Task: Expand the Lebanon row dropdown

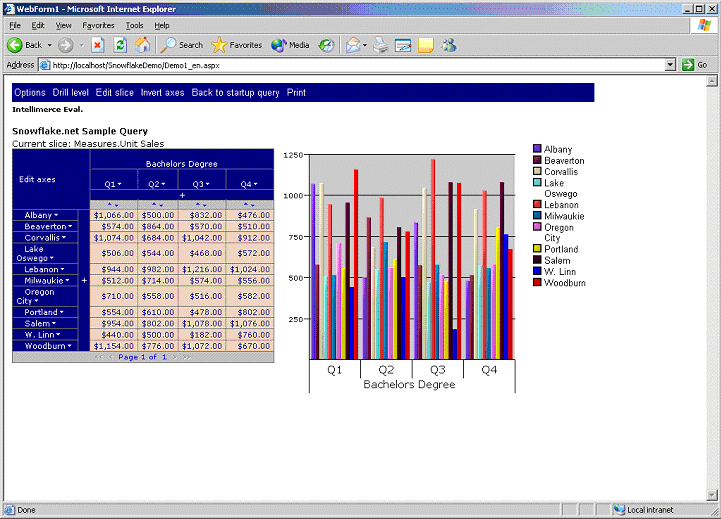Action: (62, 269)
